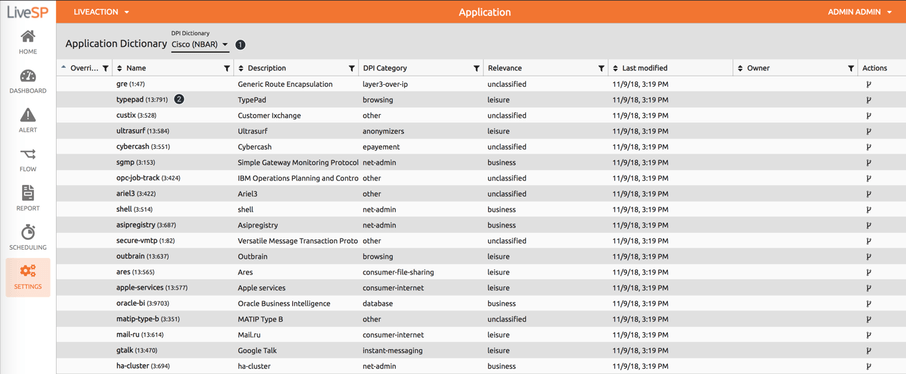Open the Dashboard gauge icon
The width and height of the screenshot is (906, 374).
pyautogui.click(x=28, y=76)
